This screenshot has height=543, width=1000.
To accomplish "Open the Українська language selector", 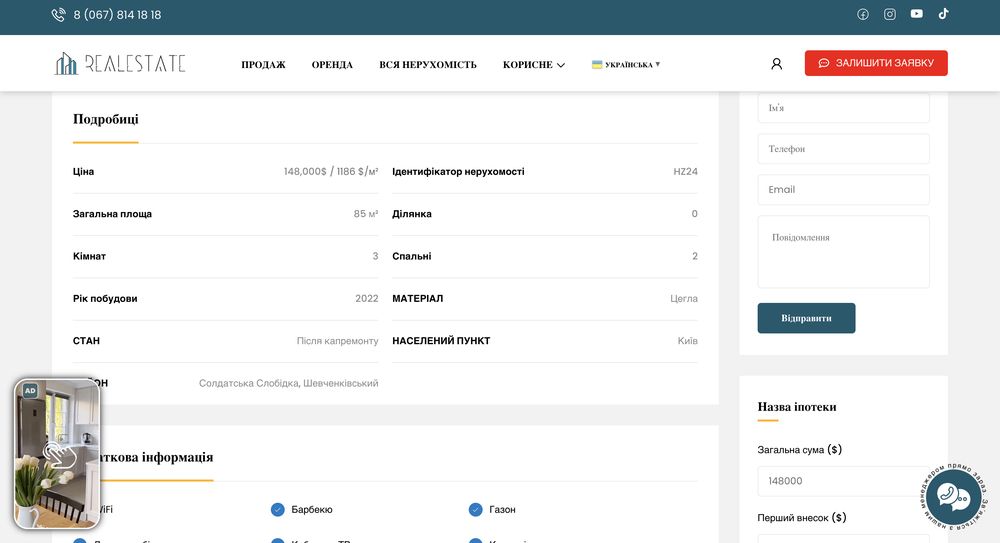I will (626, 65).
